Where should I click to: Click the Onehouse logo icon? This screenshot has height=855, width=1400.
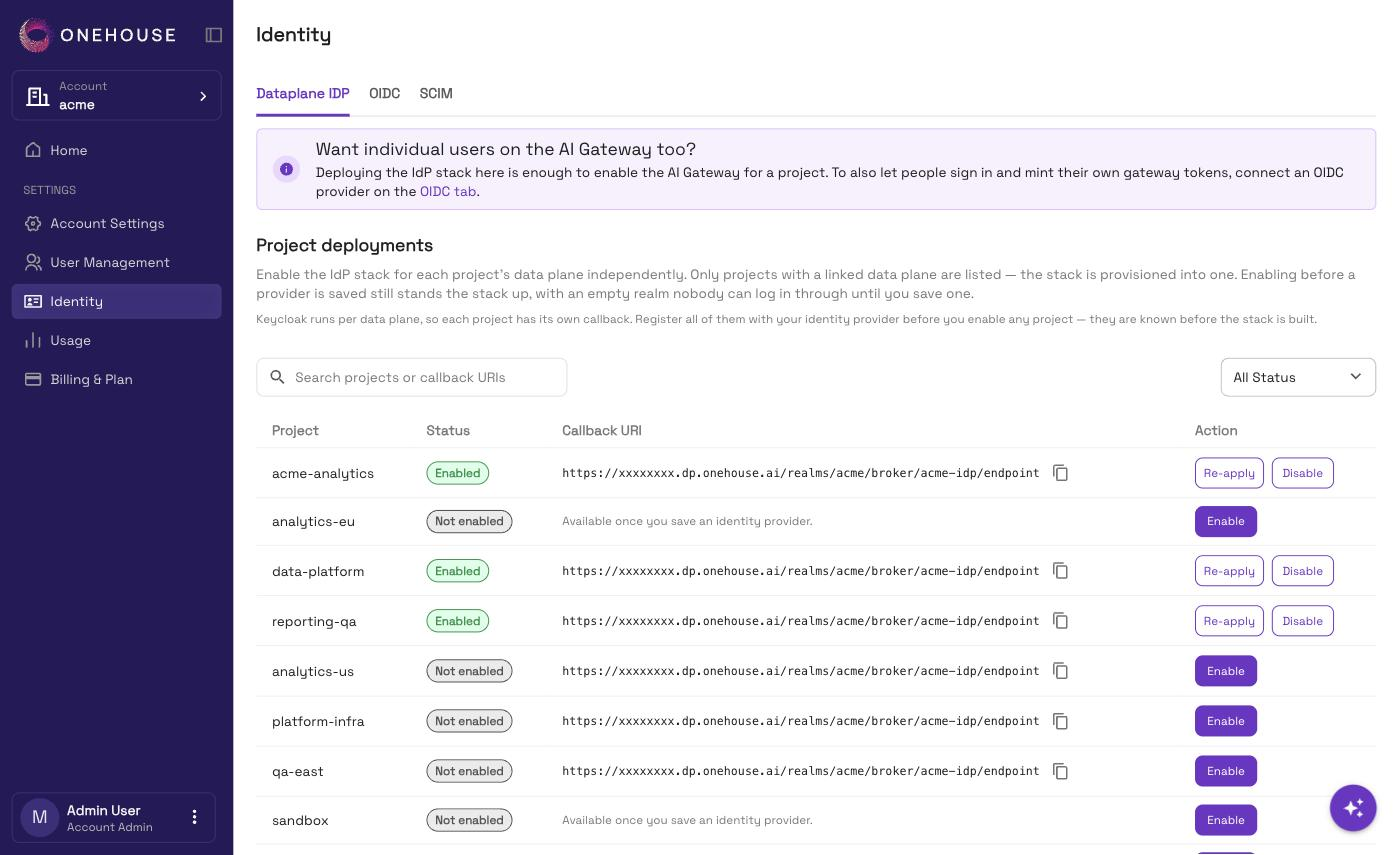[x=35, y=35]
